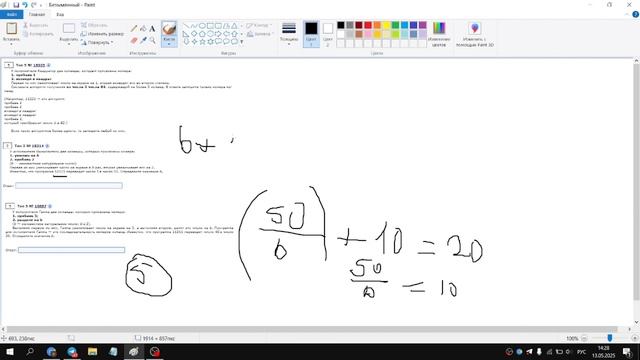Viewport: 640px width, 360px height.
Task: Select the Right arrow shape
Action: tap(218, 34)
